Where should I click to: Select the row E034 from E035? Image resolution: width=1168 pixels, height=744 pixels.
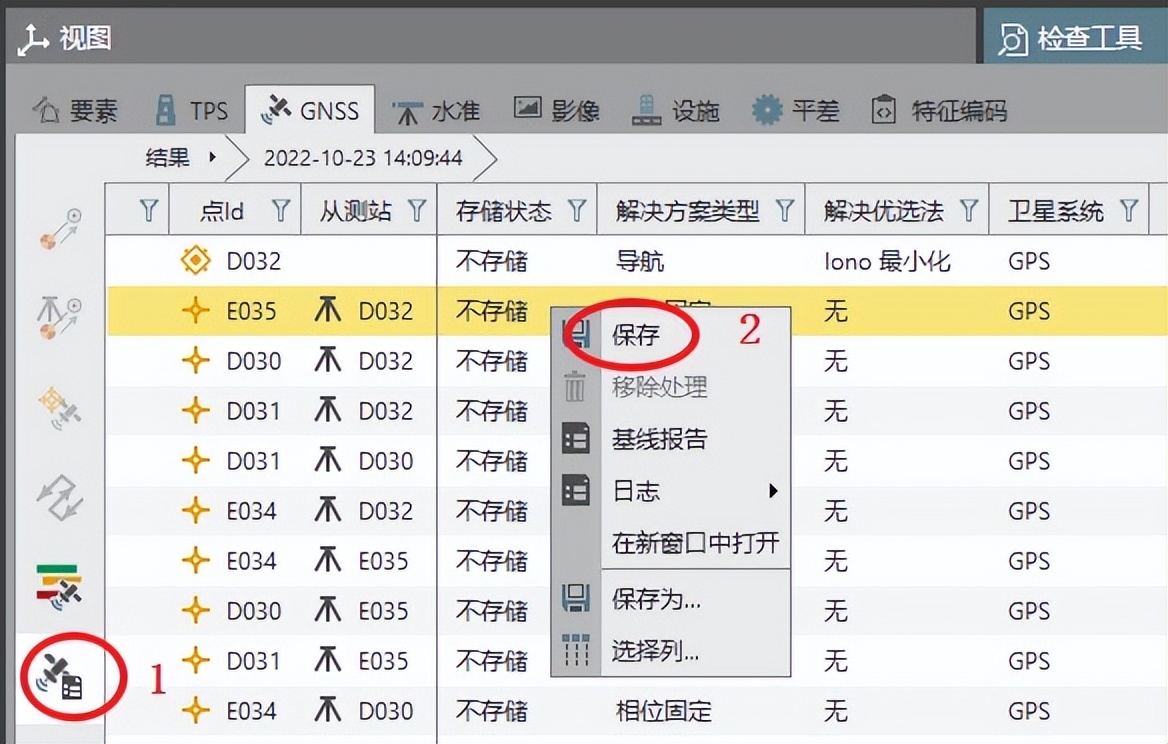point(636,560)
